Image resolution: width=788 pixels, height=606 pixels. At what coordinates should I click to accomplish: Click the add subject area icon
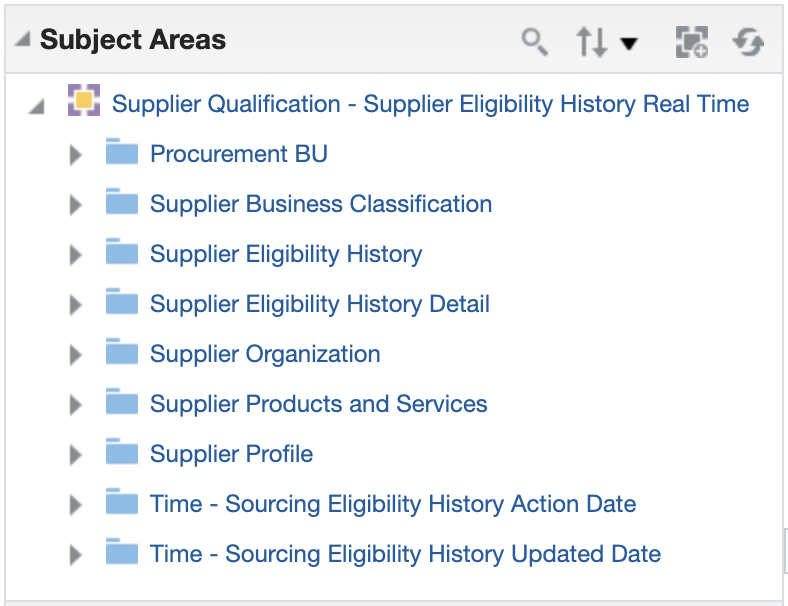click(x=691, y=42)
